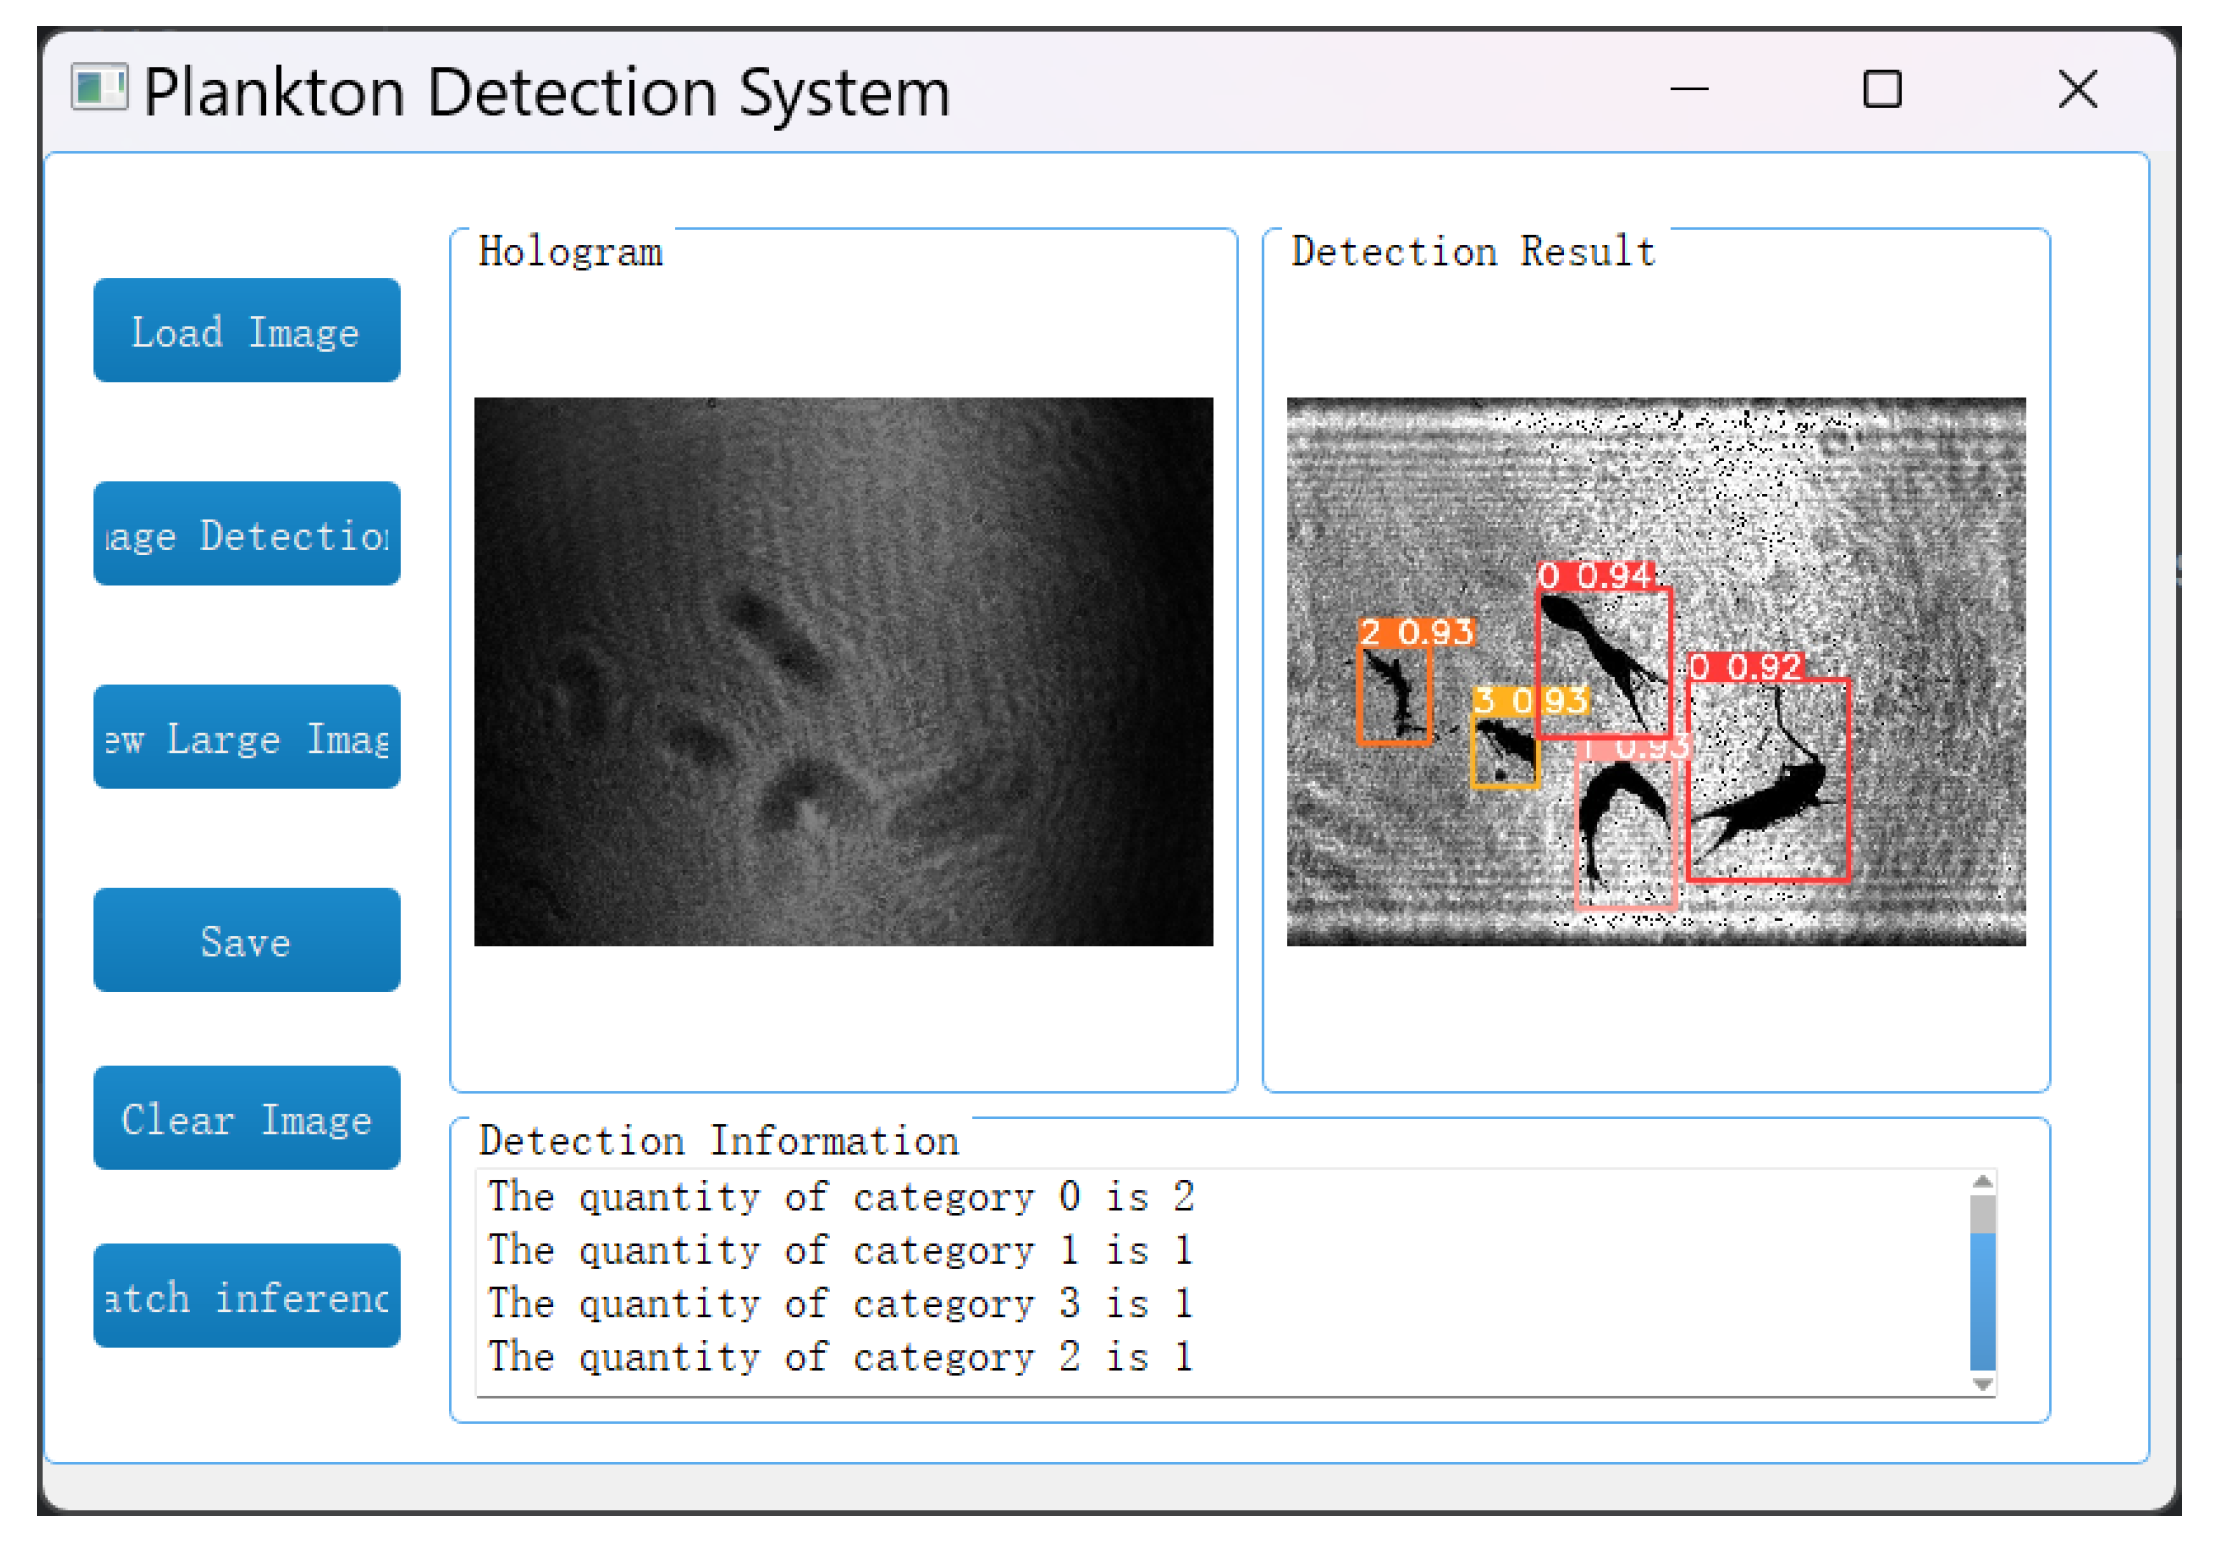Viewport: 2222px width, 1550px height.
Task: Click the category 0 quantity text line
Action: click(840, 1197)
